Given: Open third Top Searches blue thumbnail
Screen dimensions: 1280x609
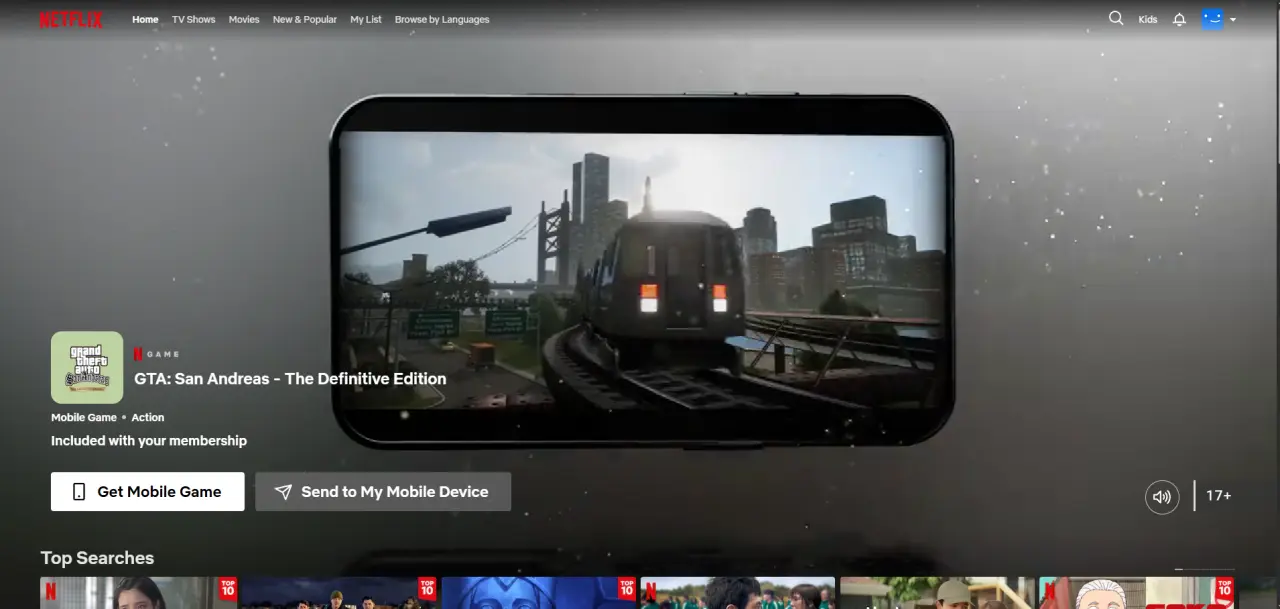Looking at the screenshot, I should pos(538,593).
